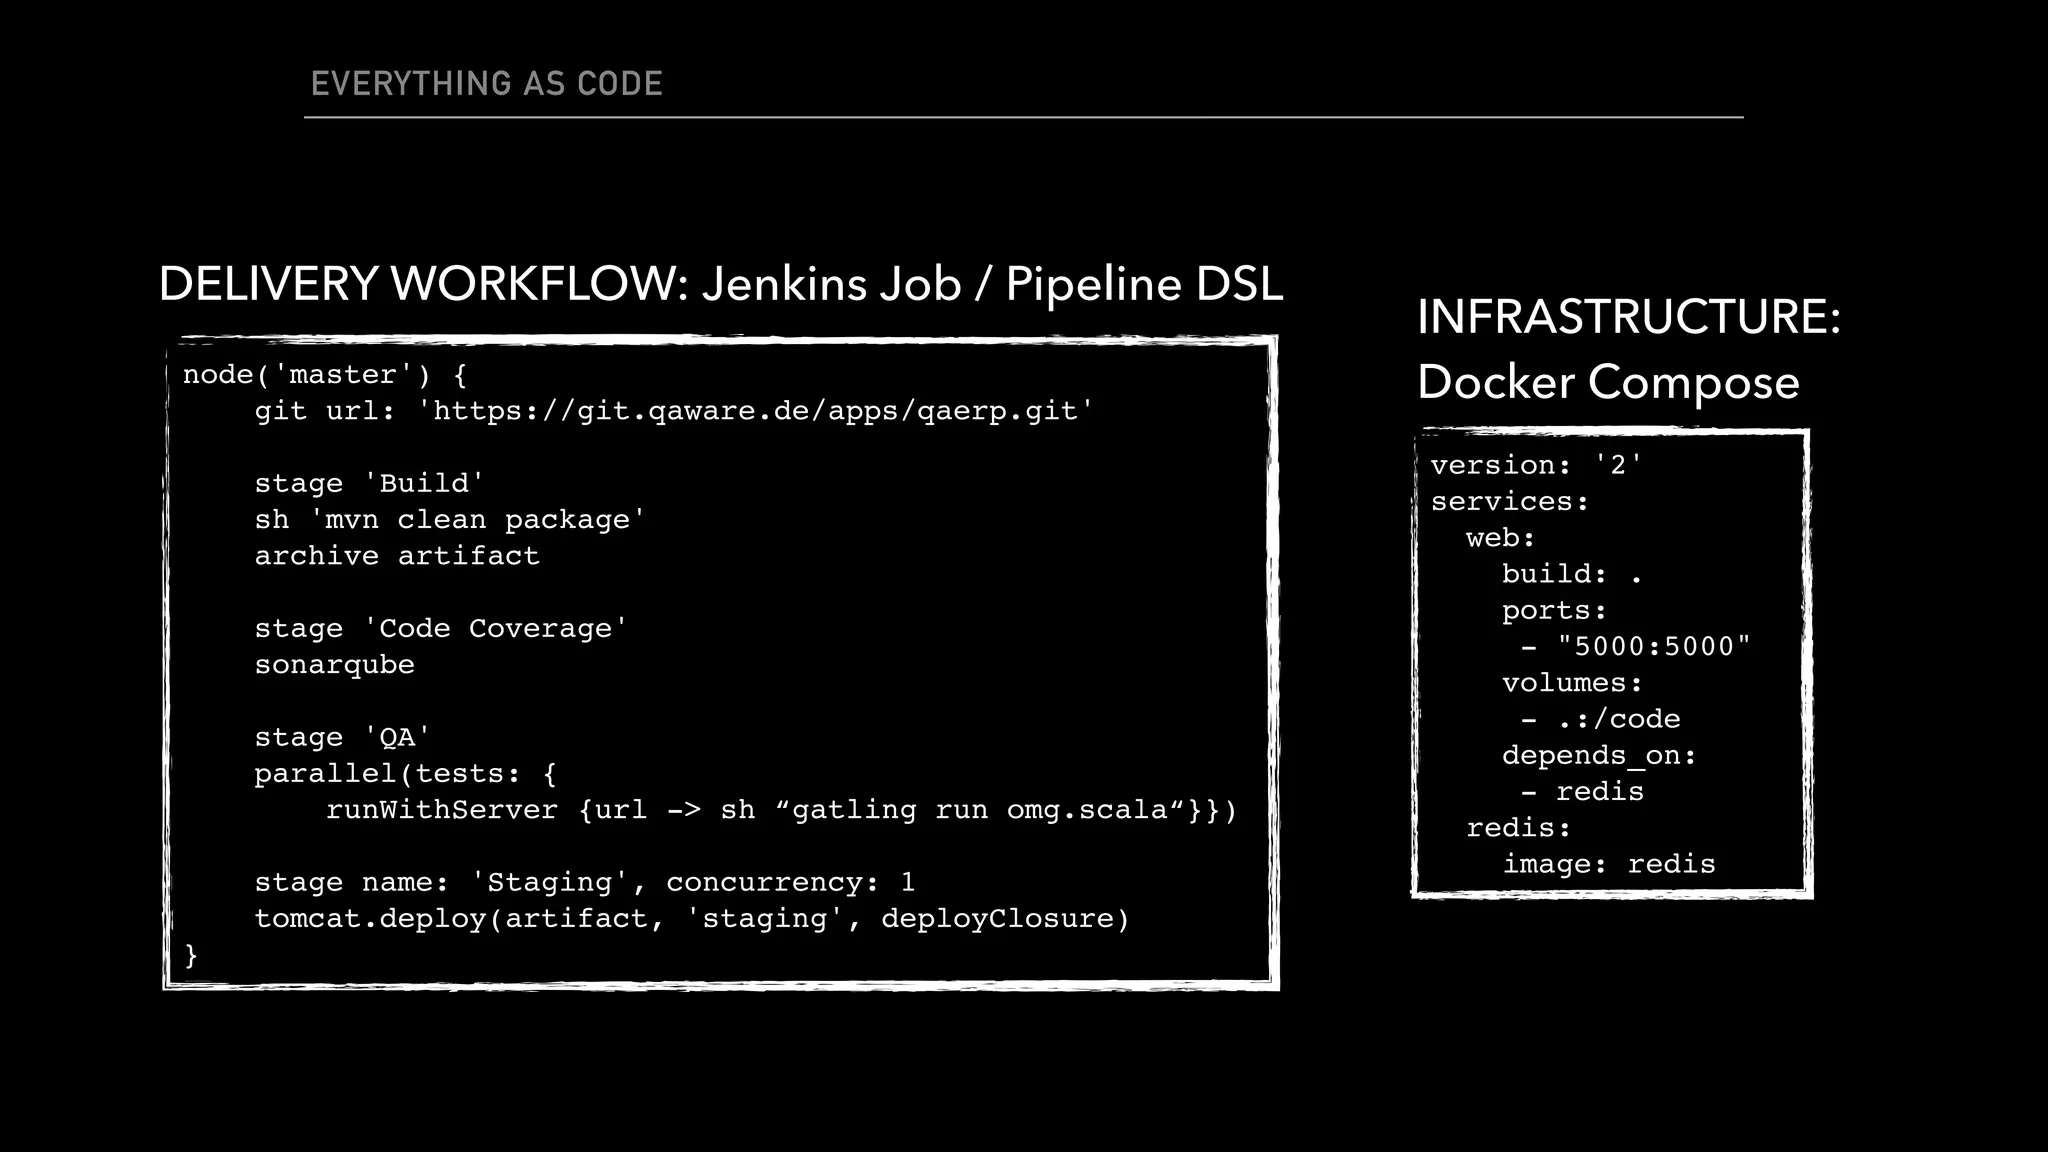Click the 'mvn clean package' command
2048x1152 pixels.
coord(476,520)
